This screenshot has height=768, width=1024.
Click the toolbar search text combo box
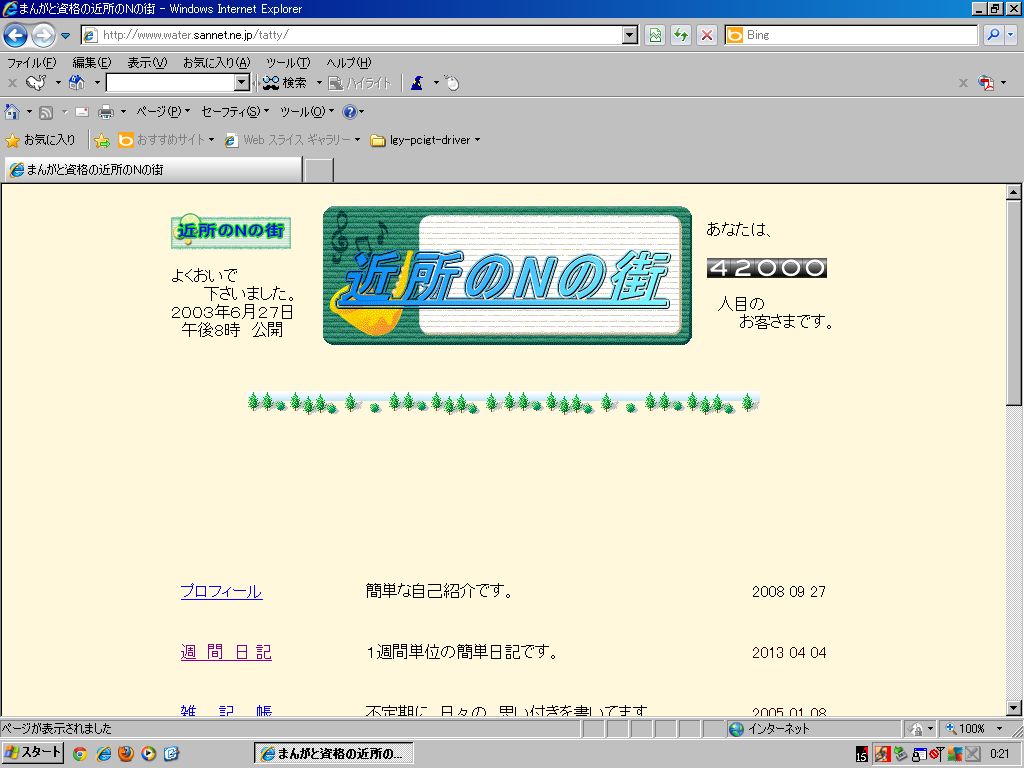pos(170,83)
